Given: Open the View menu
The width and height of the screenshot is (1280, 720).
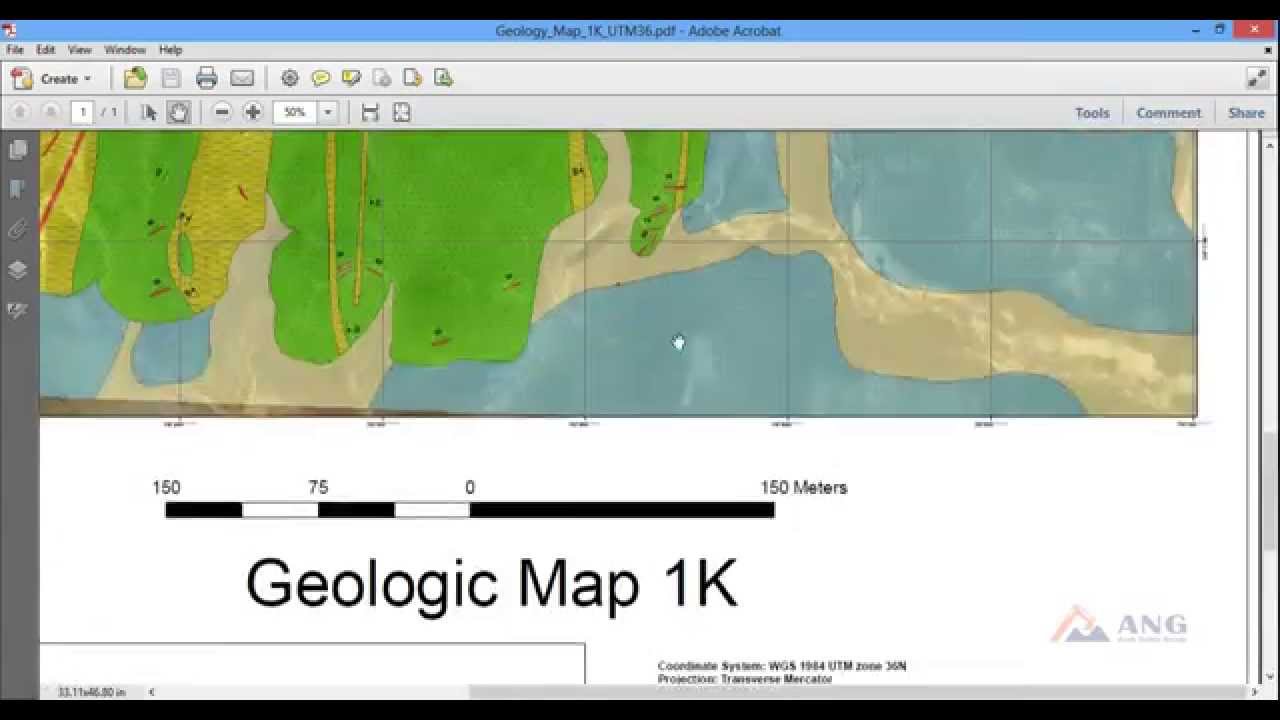Looking at the screenshot, I should 80,50.
